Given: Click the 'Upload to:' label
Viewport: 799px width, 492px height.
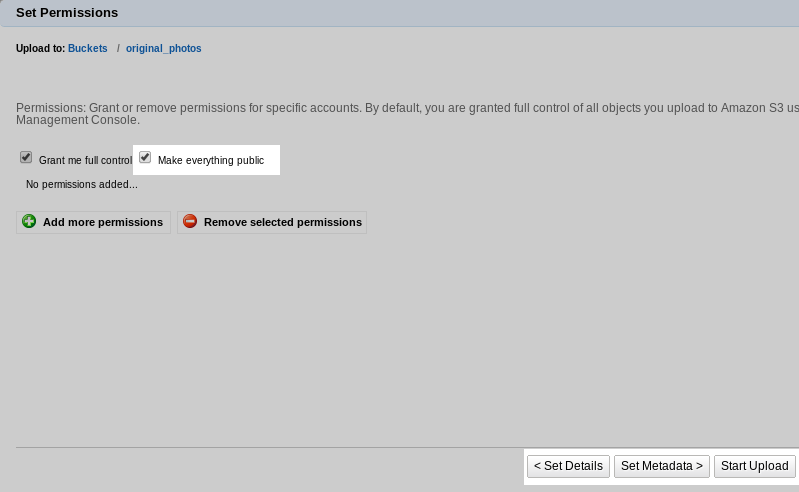Looking at the screenshot, I should tap(40, 48).
